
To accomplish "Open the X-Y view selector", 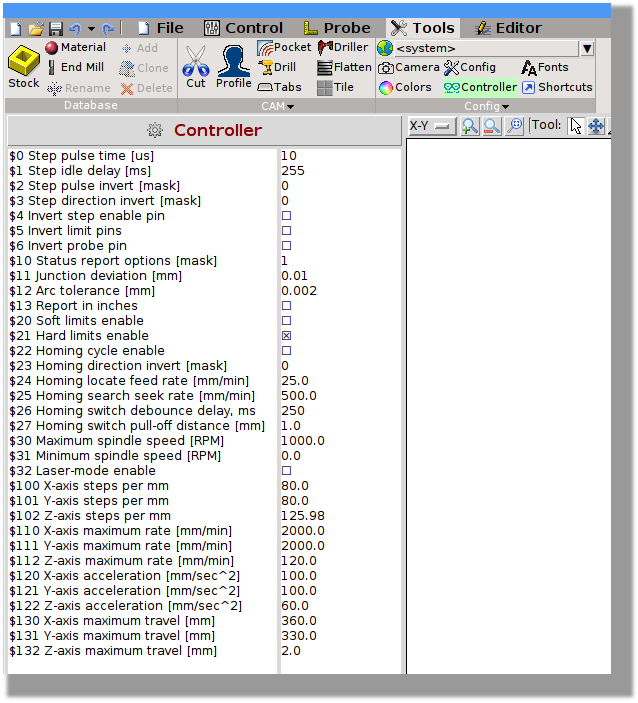I will [432, 126].
